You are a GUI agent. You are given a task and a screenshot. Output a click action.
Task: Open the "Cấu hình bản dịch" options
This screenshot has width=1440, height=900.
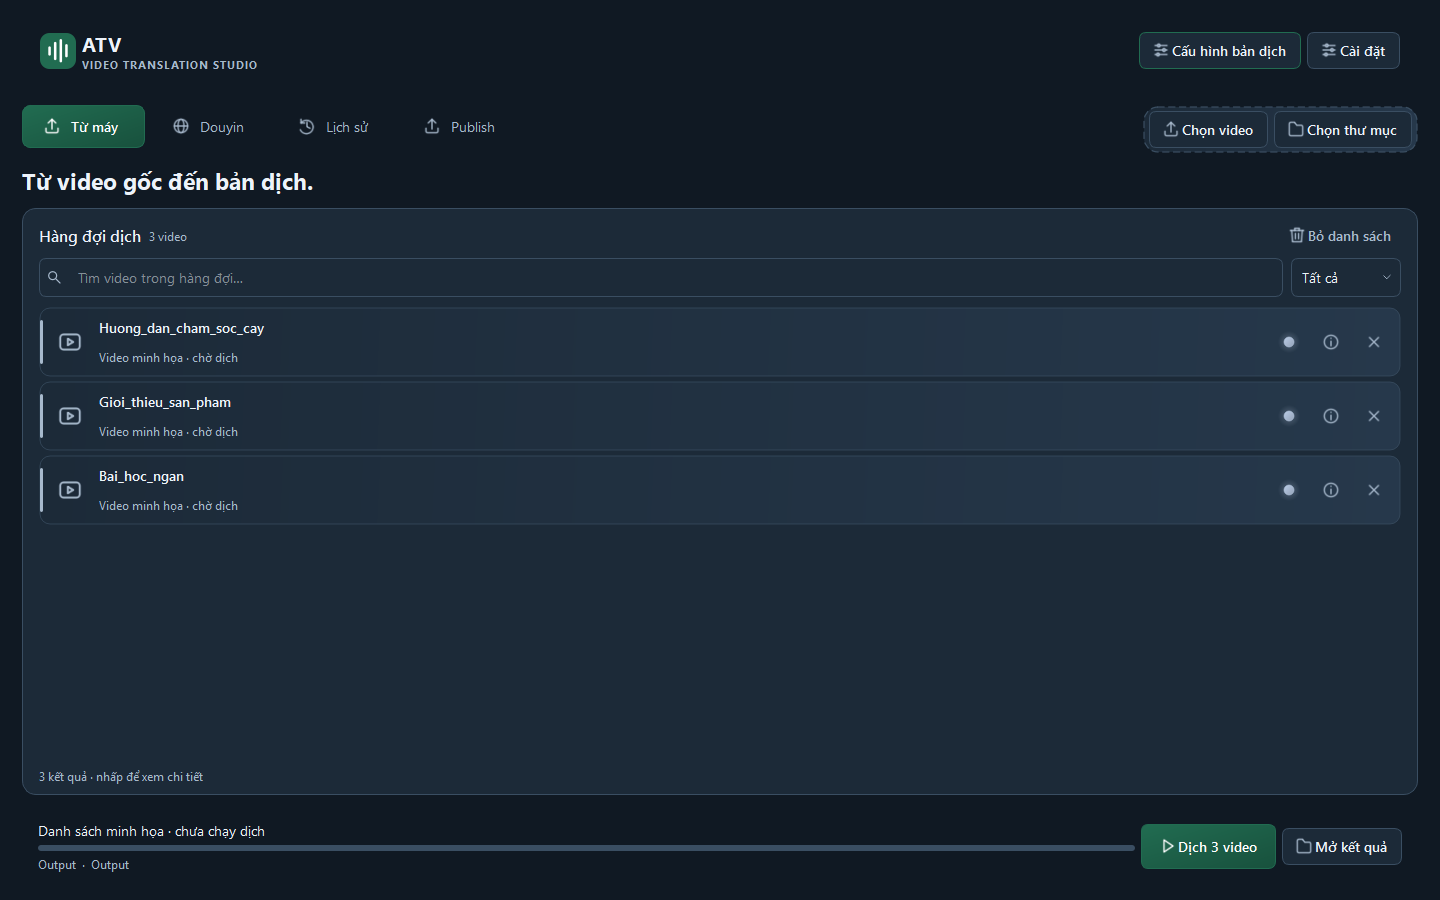pos(1220,51)
